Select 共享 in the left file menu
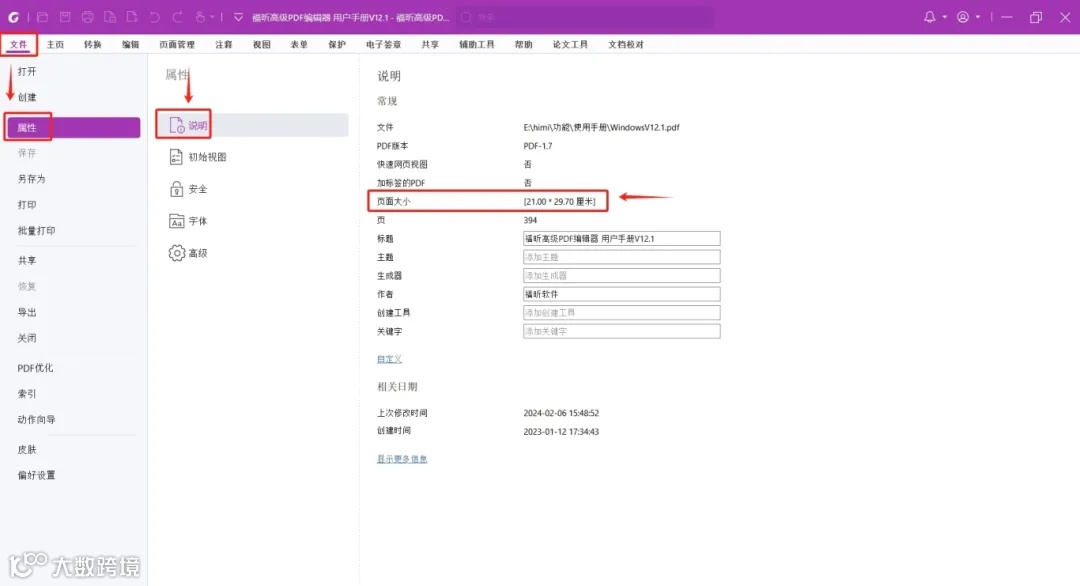Image resolution: width=1080 pixels, height=586 pixels. pos(27,260)
